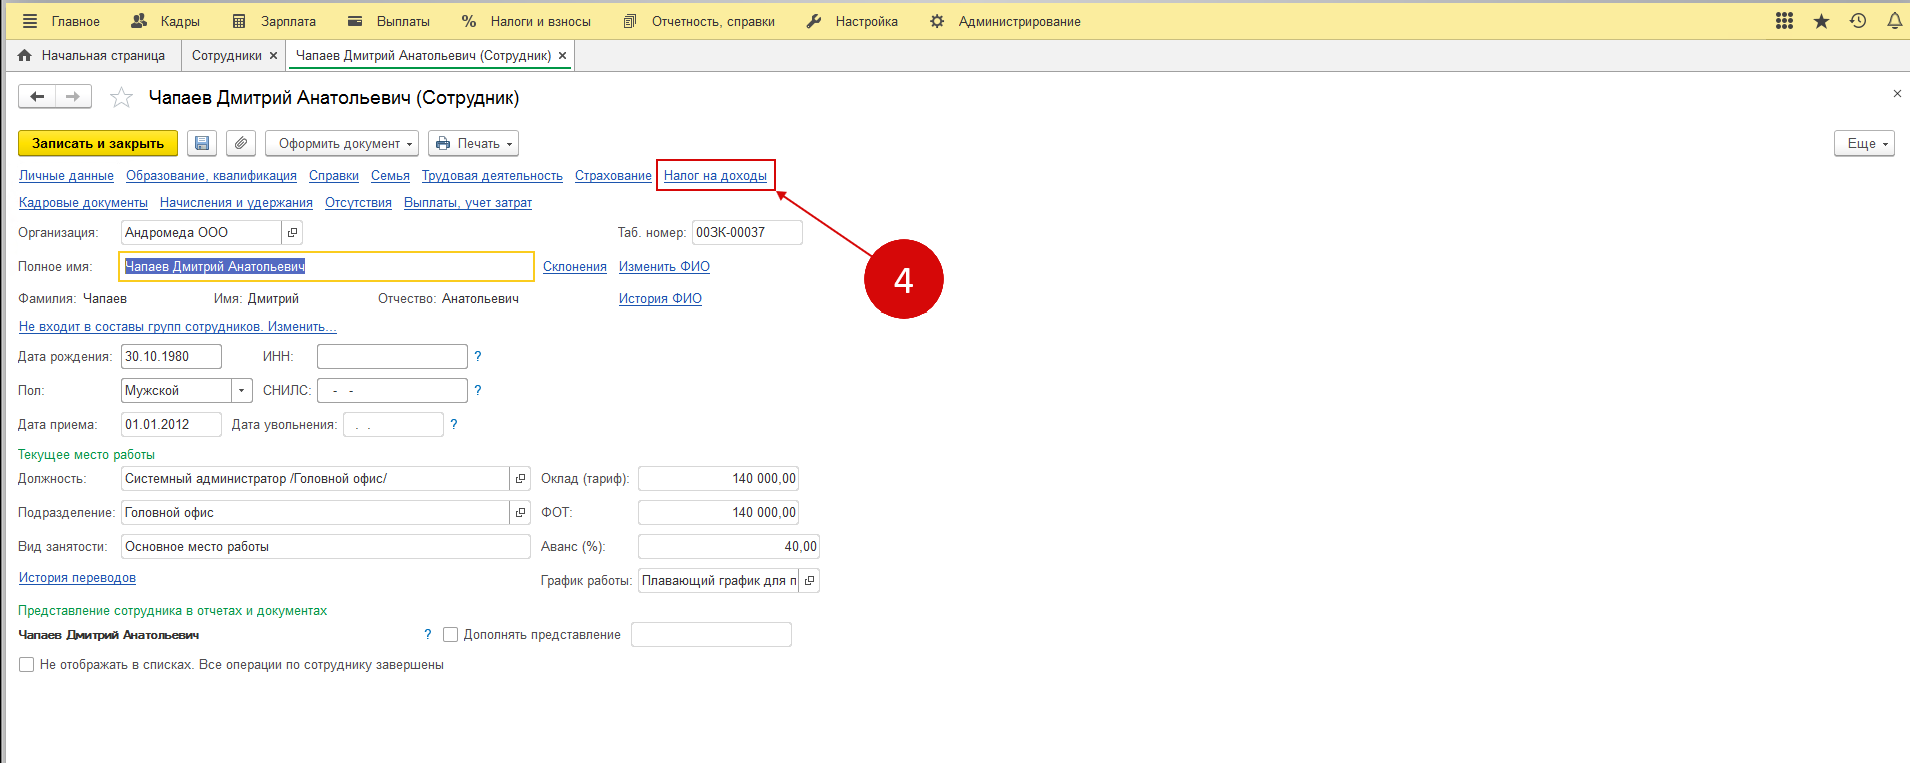The width and height of the screenshot is (1910, 763).
Task: Expand Печать dropdown button
Action: click(473, 143)
